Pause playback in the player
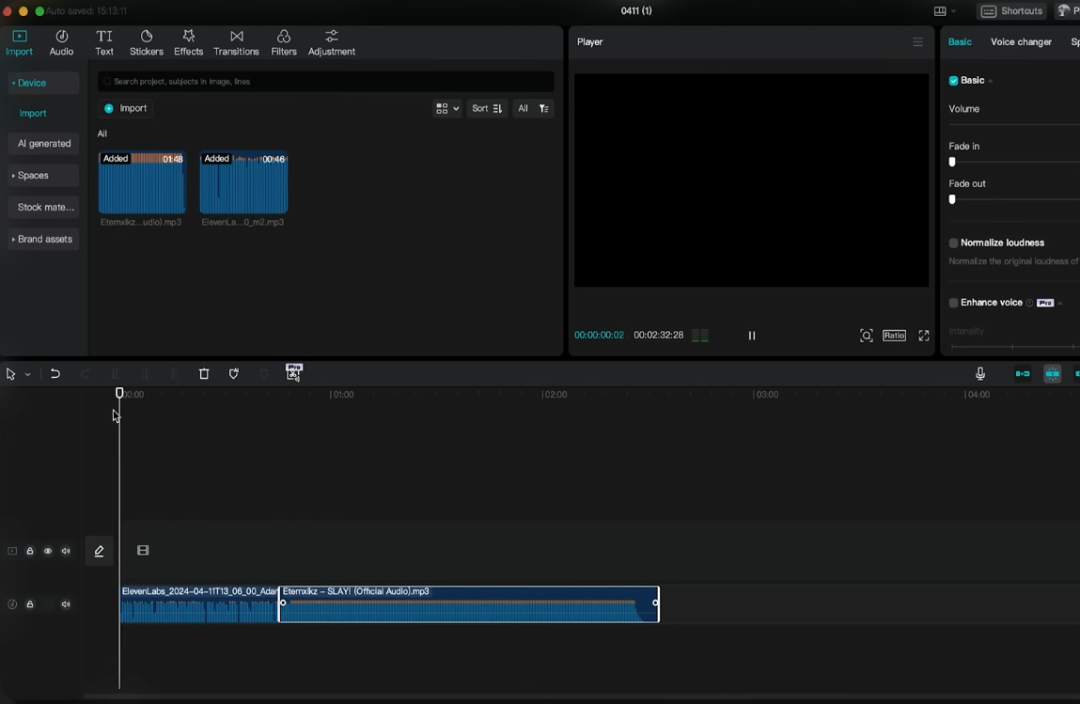This screenshot has width=1080, height=704. point(751,335)
